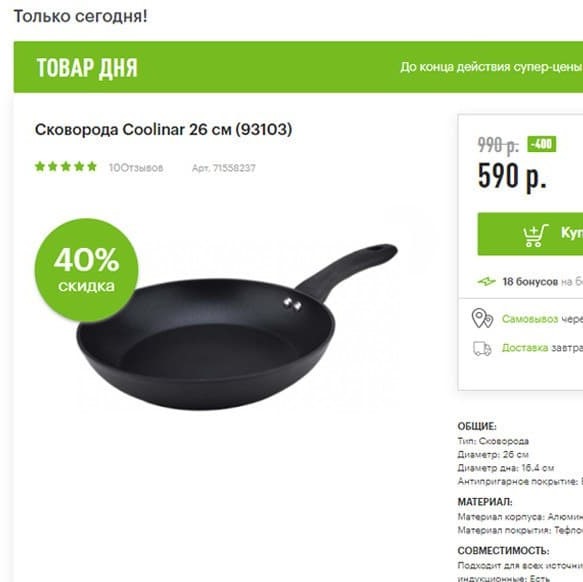This screenshot has height=582, width=583.
Task: Click the fifth green rating star
Action: [92, 167]
